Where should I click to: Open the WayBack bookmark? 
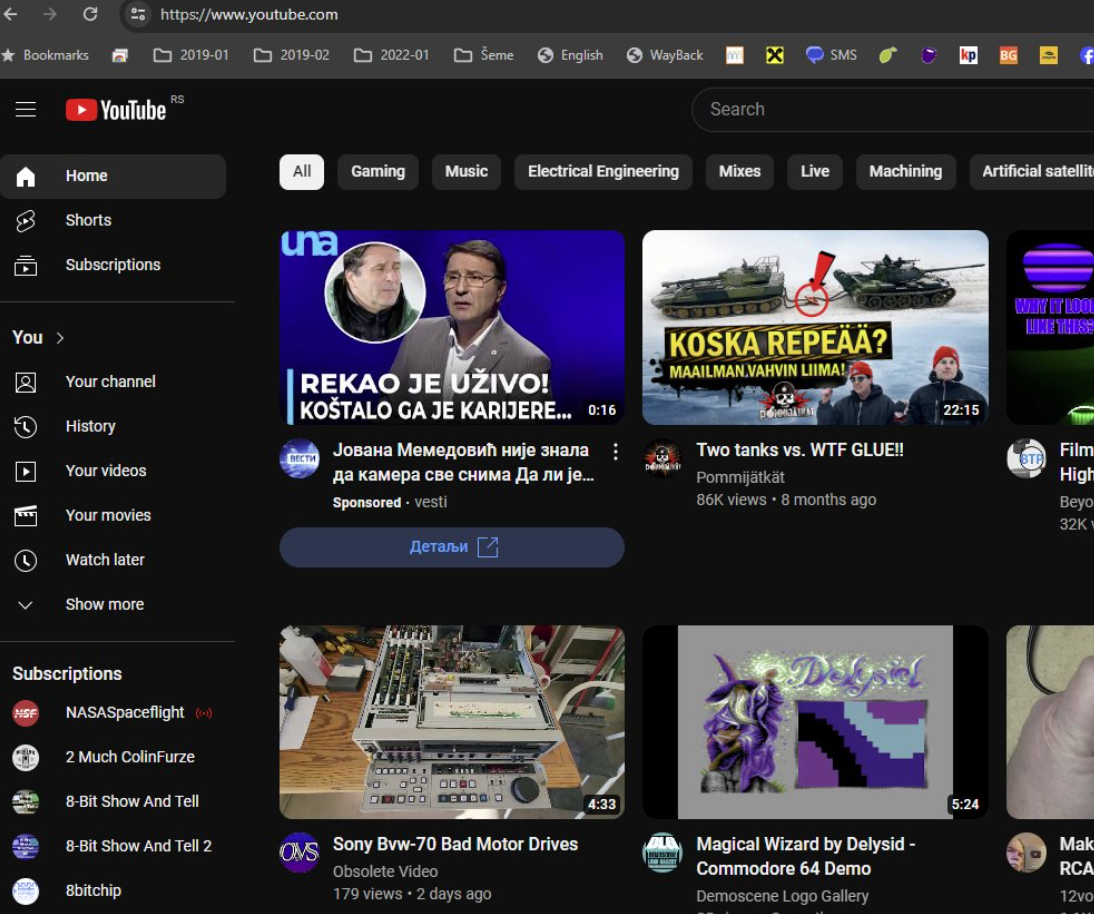click(665, 55)
